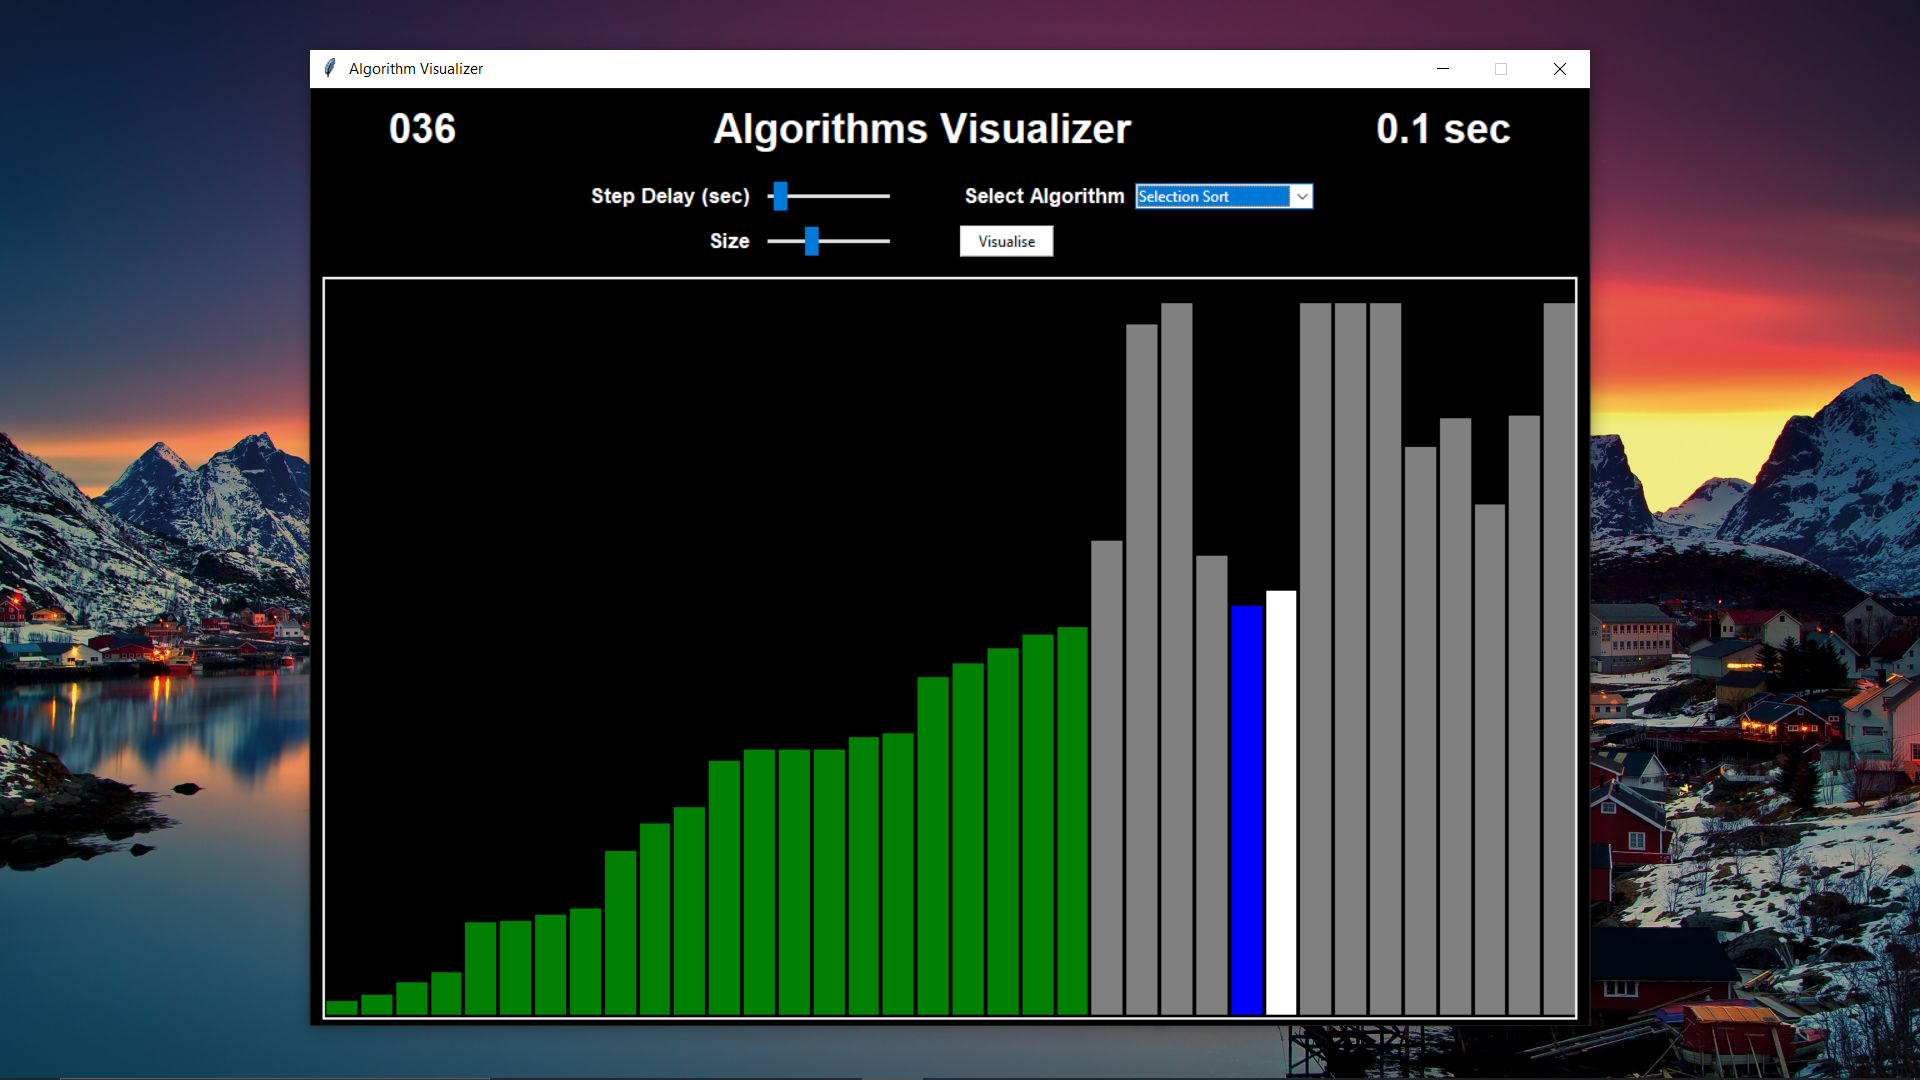Click the 036 counter label

tap(422, 129)
